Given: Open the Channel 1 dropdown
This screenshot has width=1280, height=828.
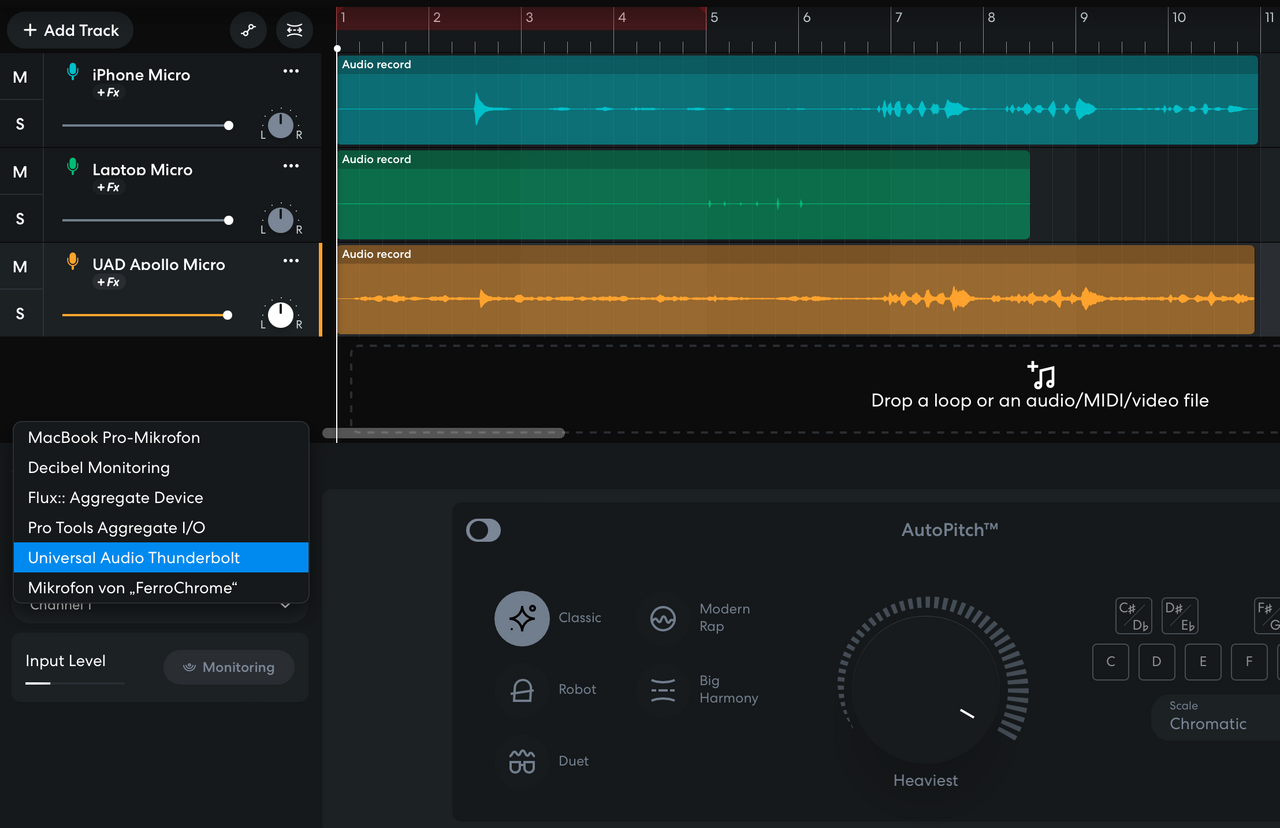Looking at the screenshot, I should [160, 606].
